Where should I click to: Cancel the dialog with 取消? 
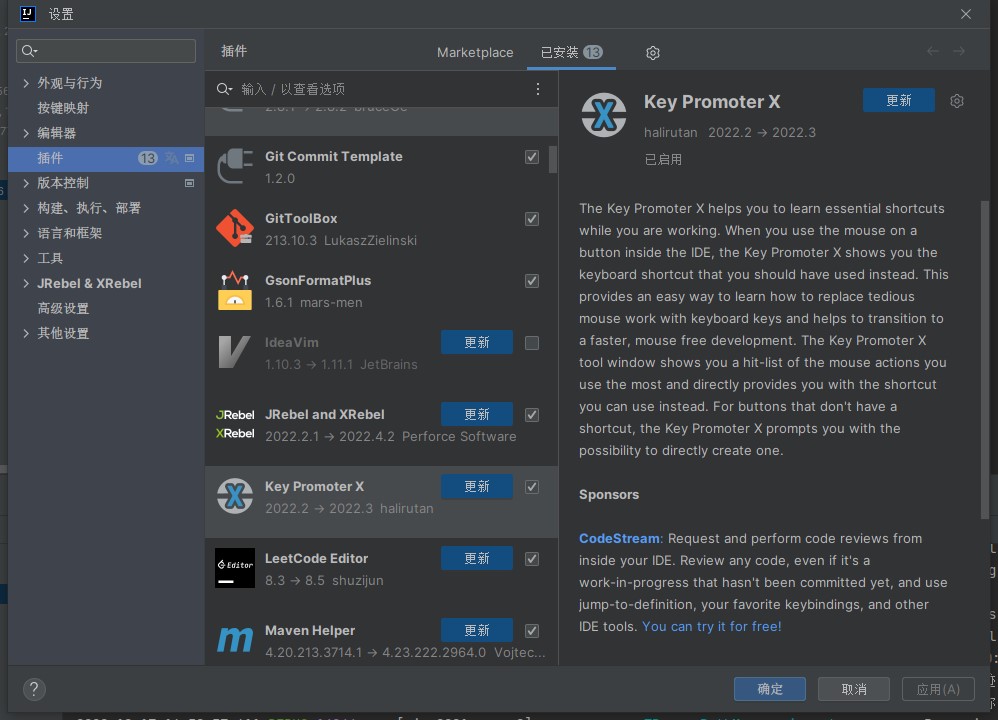(854, 689)
